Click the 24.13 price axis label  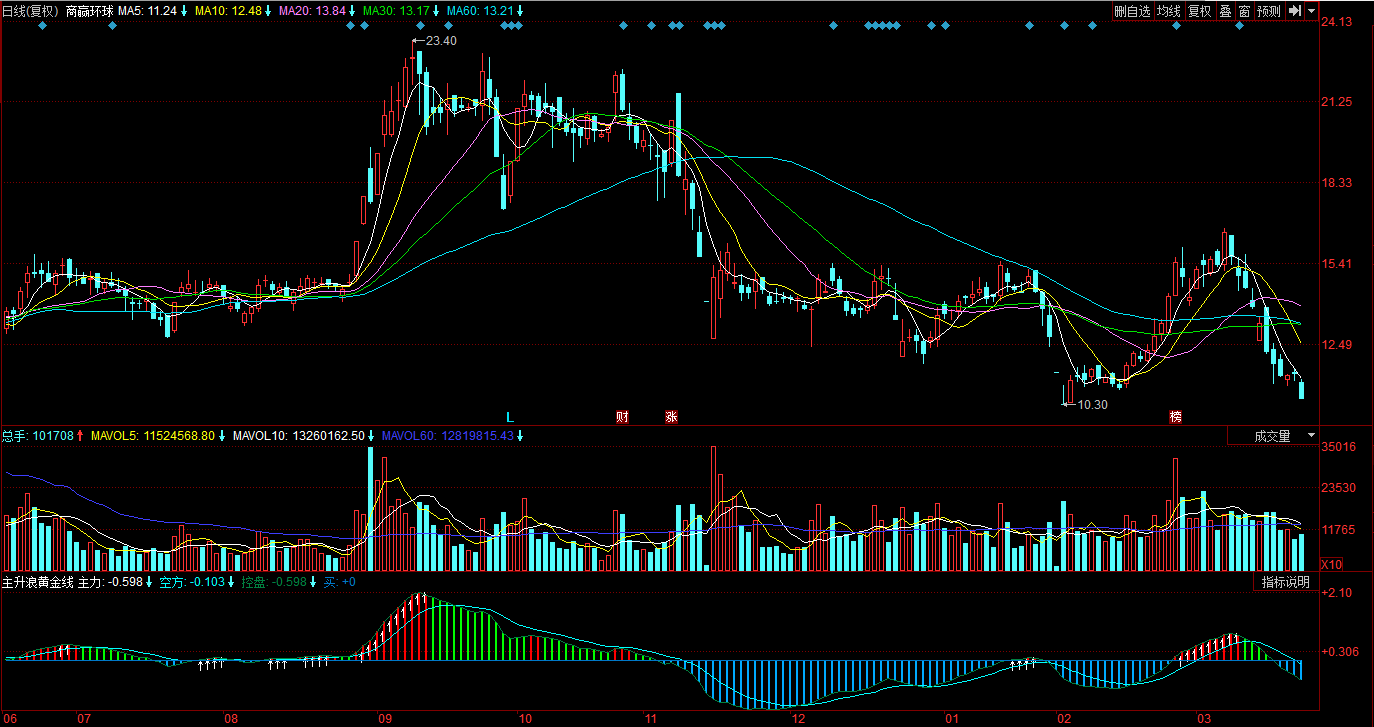[x=1337, y=22]
